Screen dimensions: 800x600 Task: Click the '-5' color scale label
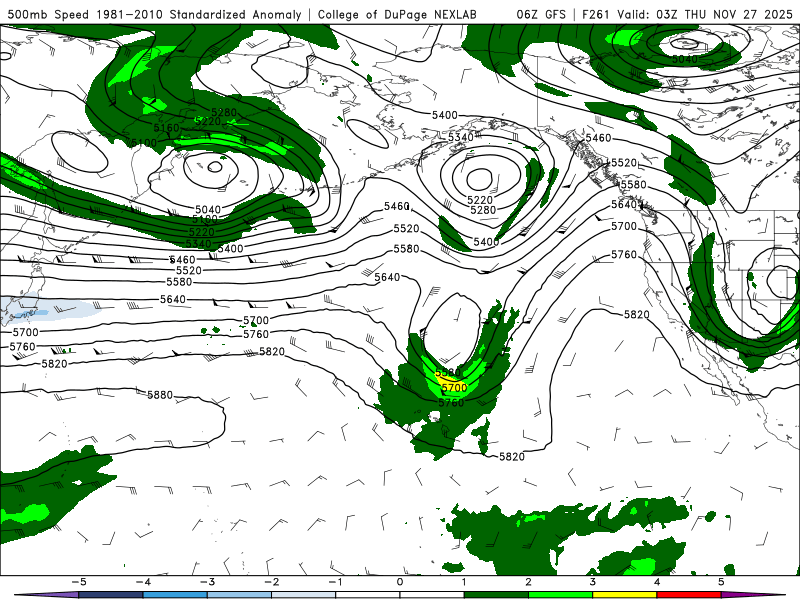tap(78, 582)
